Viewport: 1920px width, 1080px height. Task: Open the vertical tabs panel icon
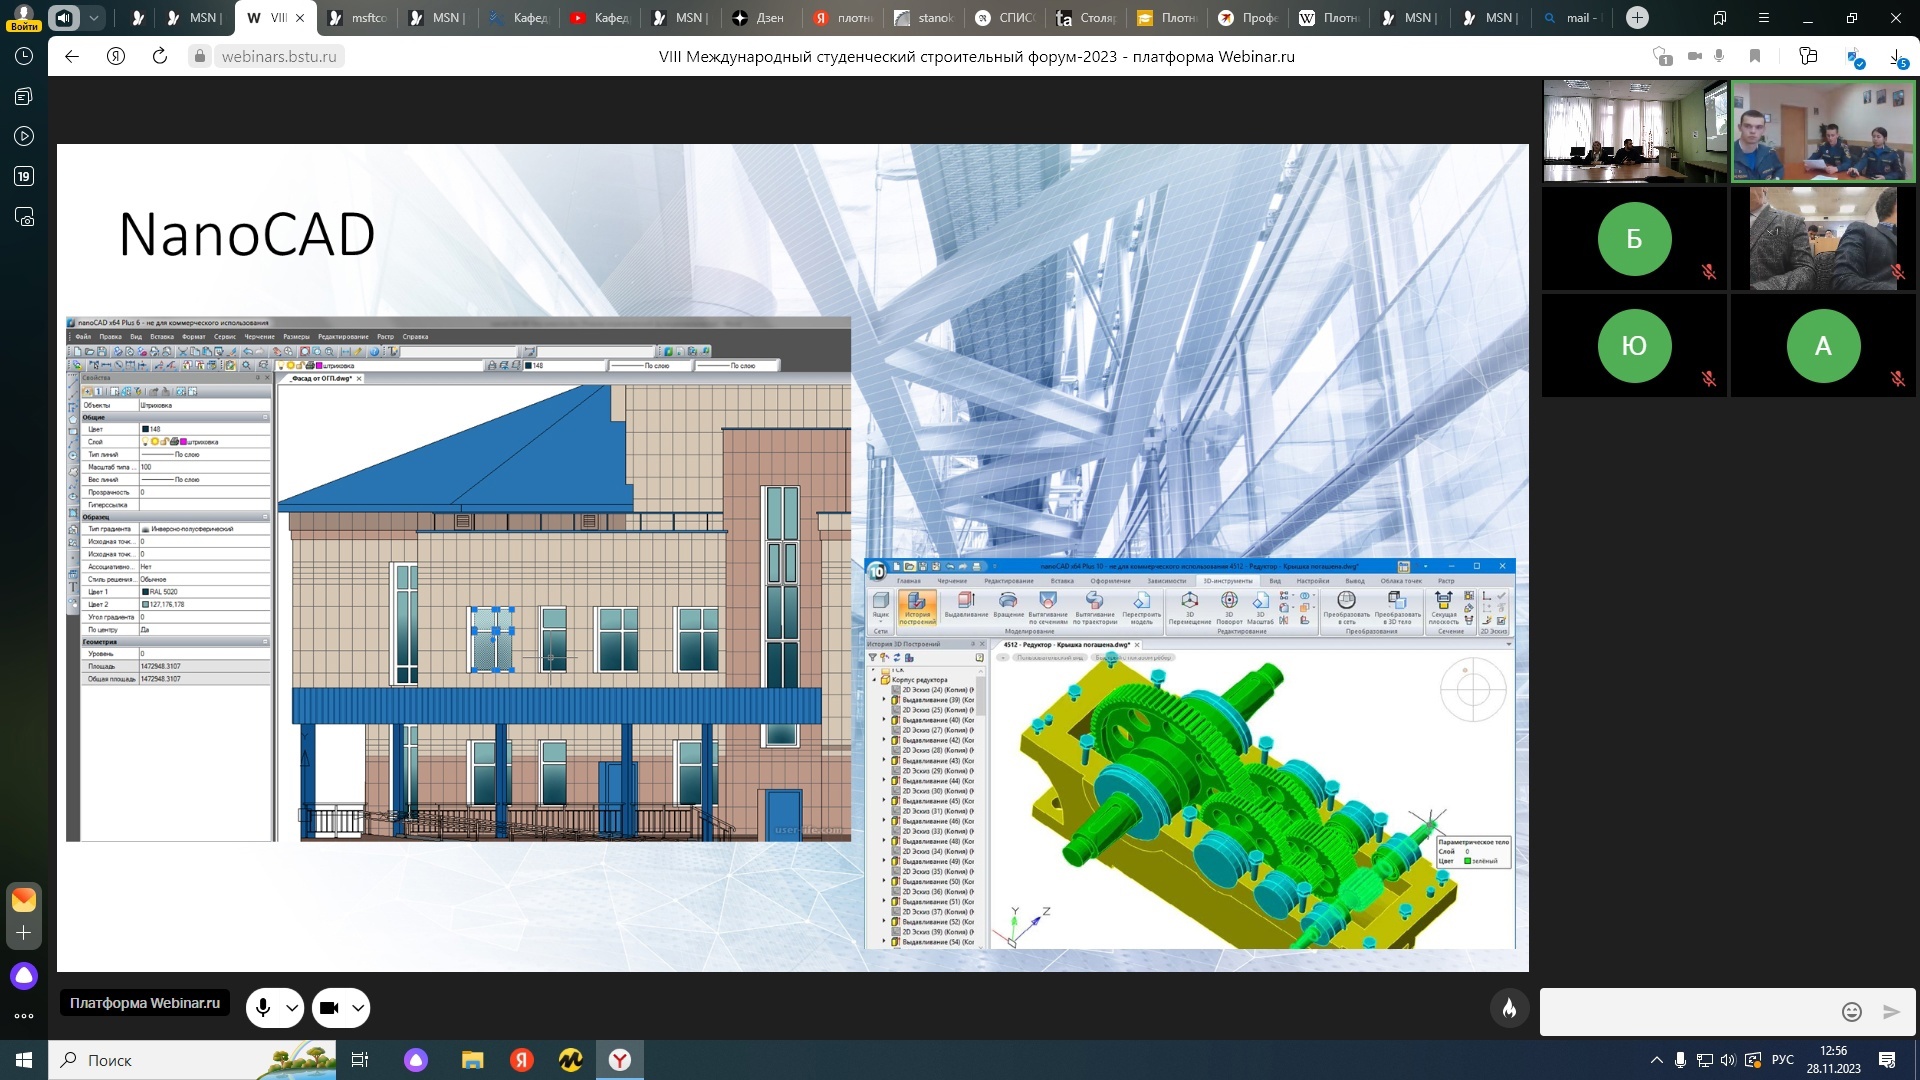(x=1720, y=18)
